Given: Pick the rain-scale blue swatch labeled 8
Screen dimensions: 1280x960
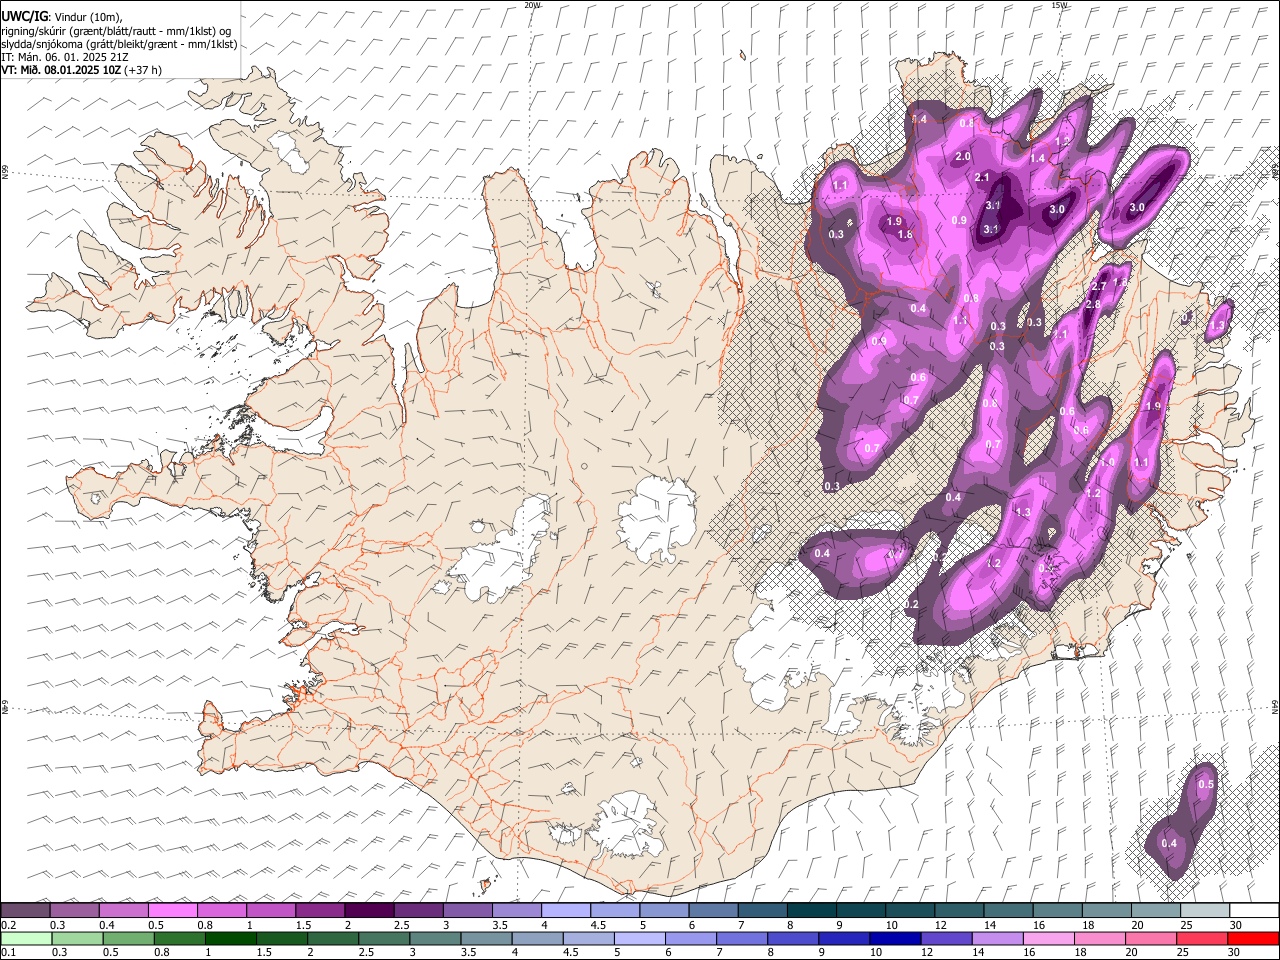Looking at the screenshot, I should click(792, 938).
